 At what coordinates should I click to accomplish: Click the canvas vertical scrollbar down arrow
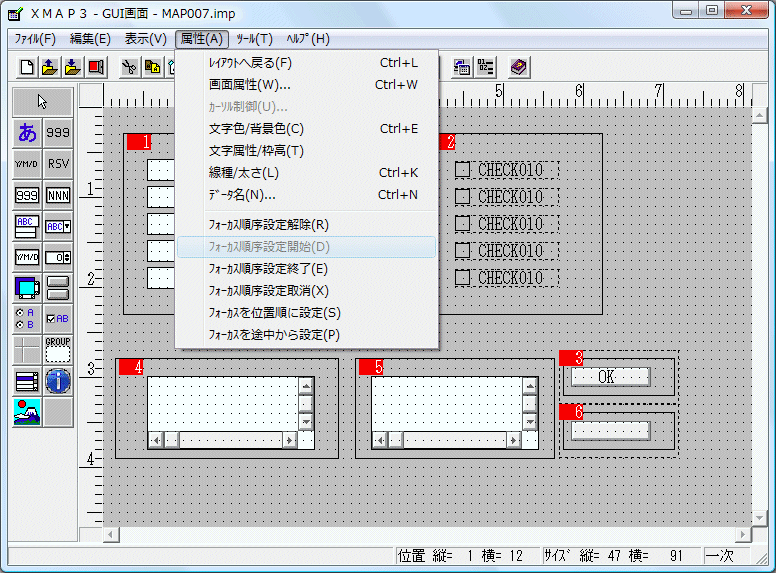[x=759, y=518]
